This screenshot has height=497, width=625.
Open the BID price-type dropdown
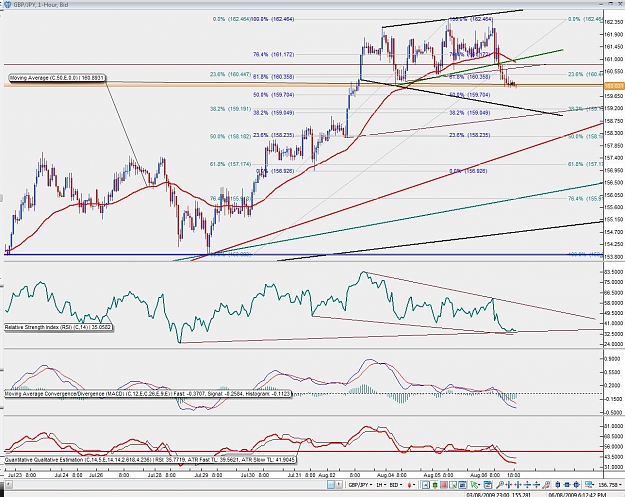(396, 485)
